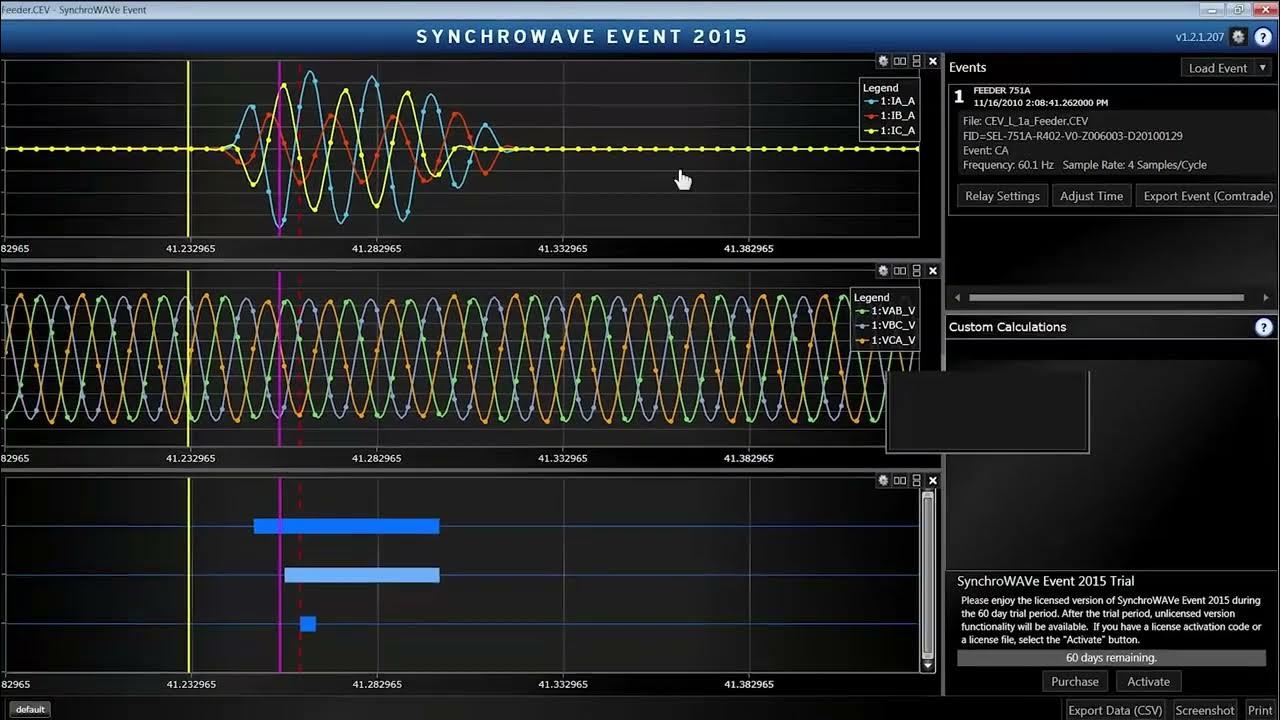Select the 1:VBC_V legend entry
This screenshot has height=720, width=1280.
885,326
